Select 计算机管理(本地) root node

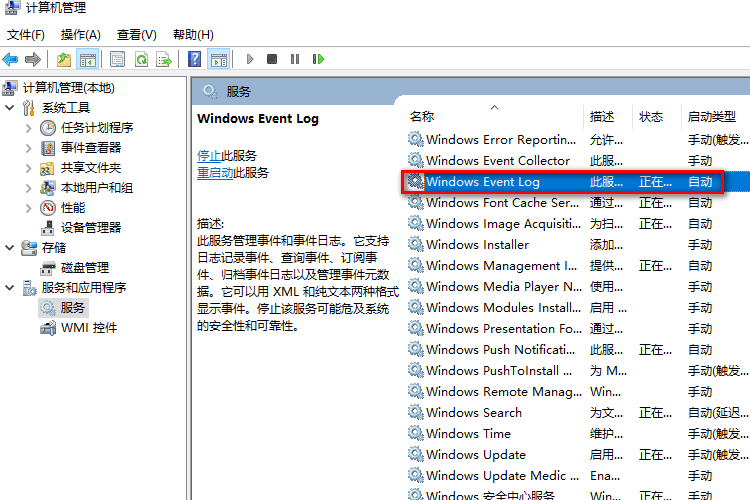(68, 88)
